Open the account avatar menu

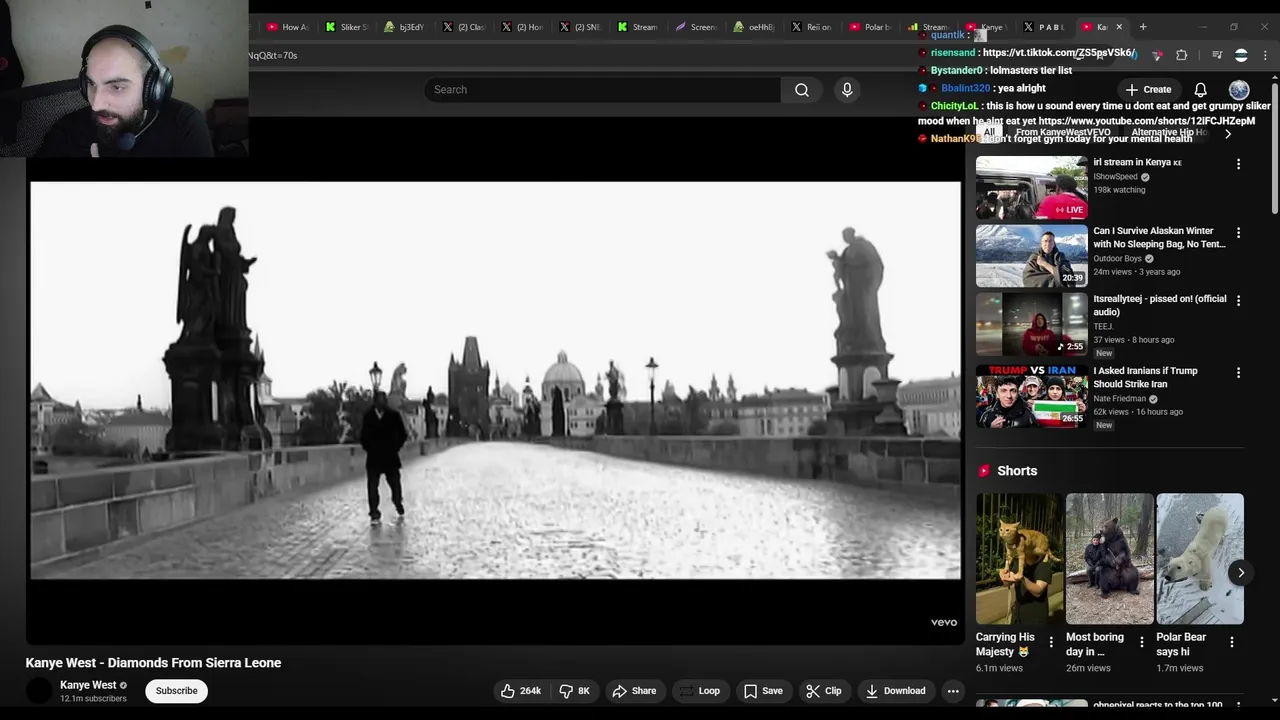[1239, 89]
